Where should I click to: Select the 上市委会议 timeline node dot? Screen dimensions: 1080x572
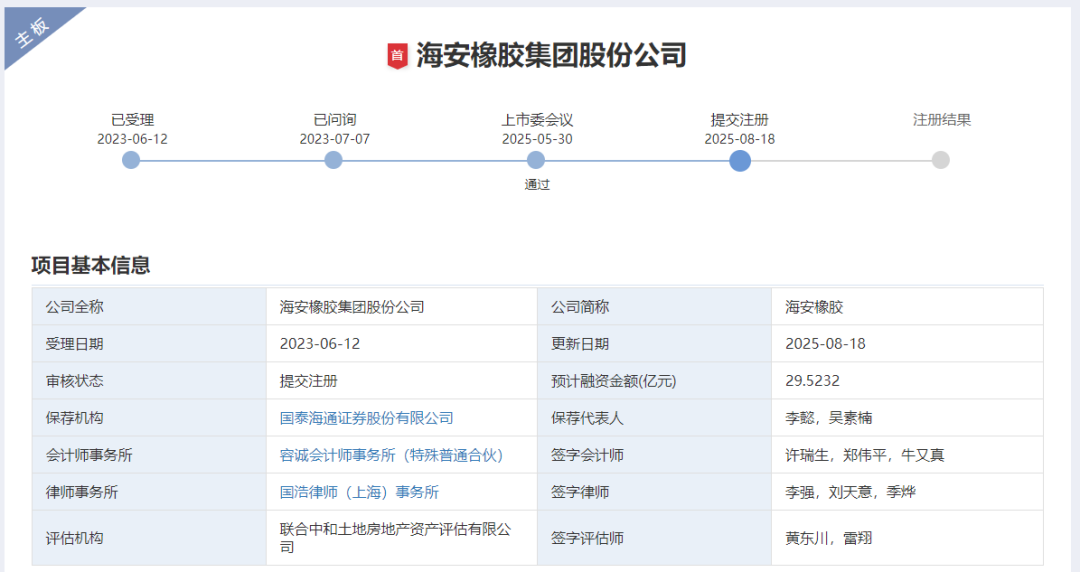click(x=536, y=161)
